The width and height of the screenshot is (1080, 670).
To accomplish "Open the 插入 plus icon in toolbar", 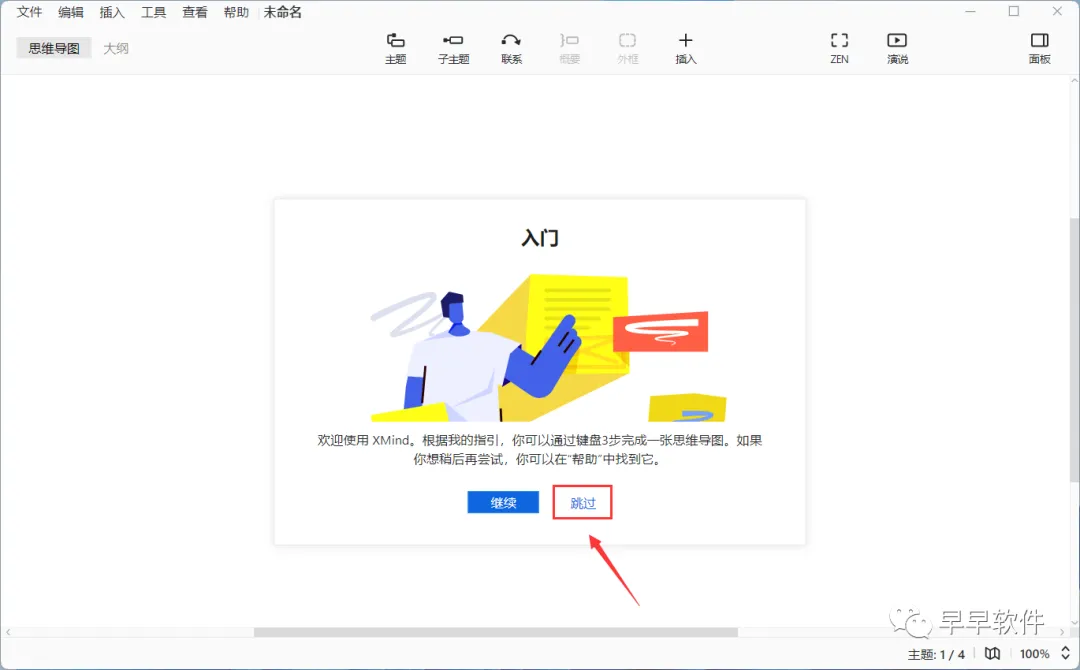I will click(685, 48).
